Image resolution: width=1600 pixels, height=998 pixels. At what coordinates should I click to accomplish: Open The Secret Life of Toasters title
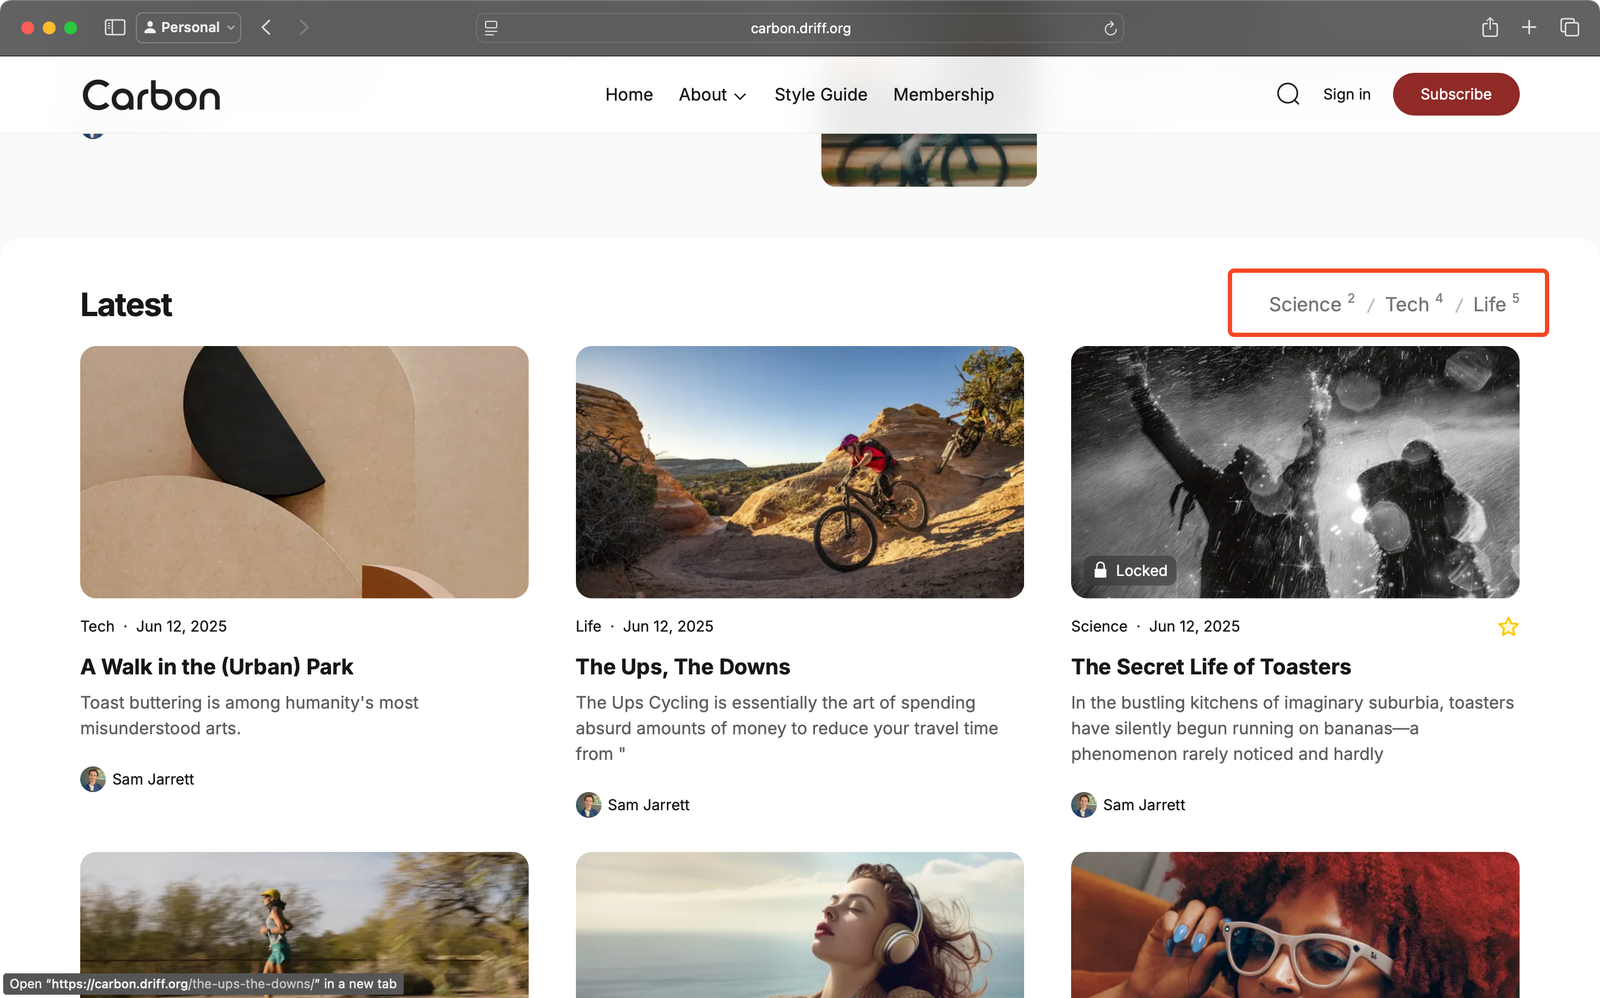pos(1211,667)
